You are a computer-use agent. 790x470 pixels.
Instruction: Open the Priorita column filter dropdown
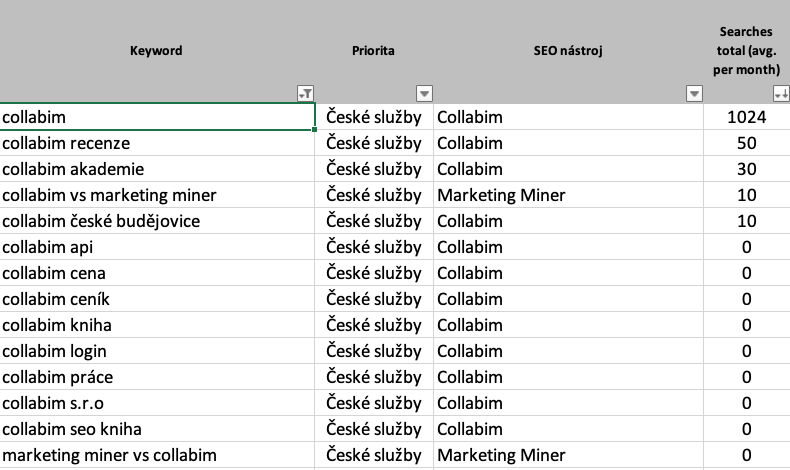[x=424, y=93]
